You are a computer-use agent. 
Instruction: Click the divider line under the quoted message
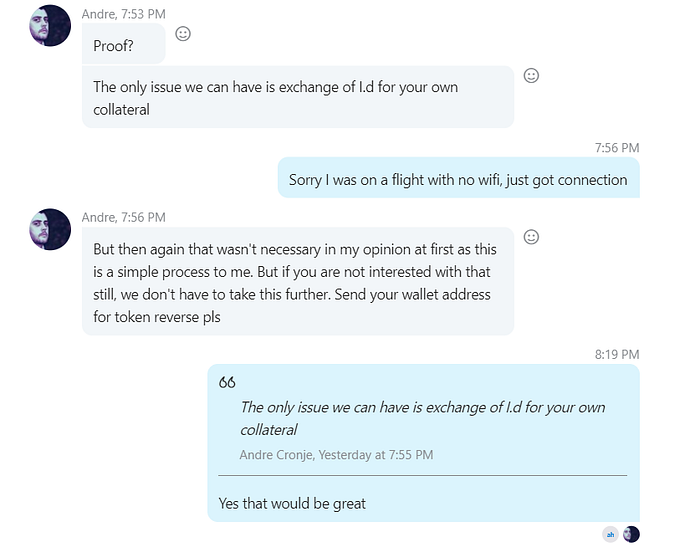[x=422, y=476]
